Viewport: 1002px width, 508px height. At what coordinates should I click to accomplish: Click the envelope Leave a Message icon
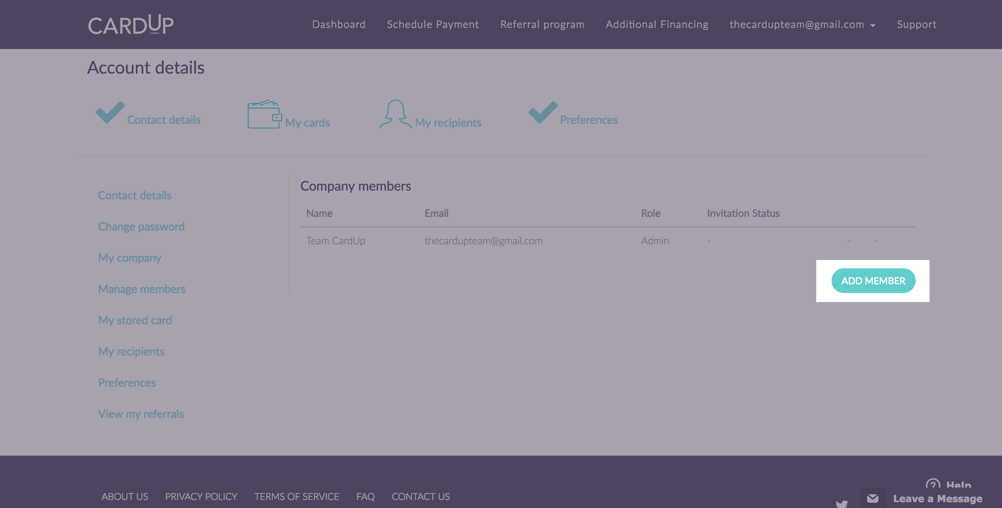[x=873, y=498]
